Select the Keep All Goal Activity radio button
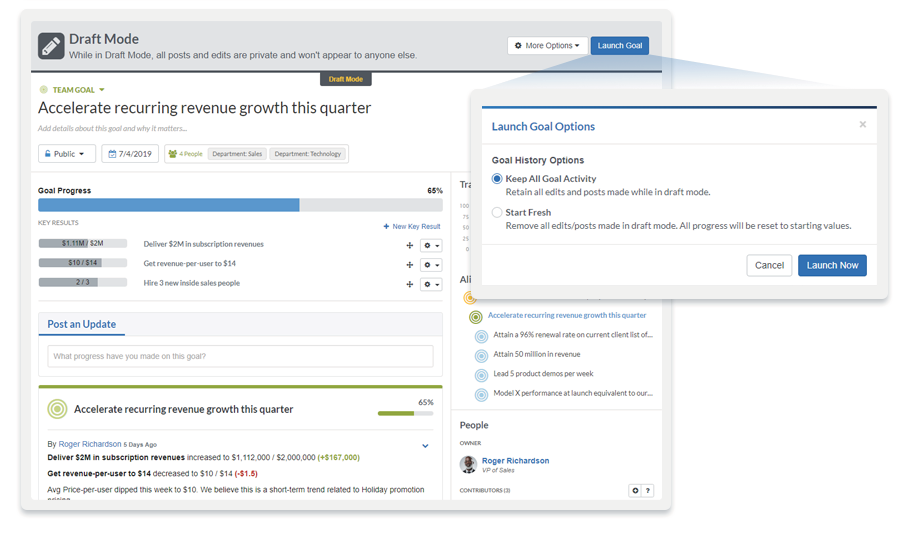This screenshot has width=900, height=534. (497, 179)
